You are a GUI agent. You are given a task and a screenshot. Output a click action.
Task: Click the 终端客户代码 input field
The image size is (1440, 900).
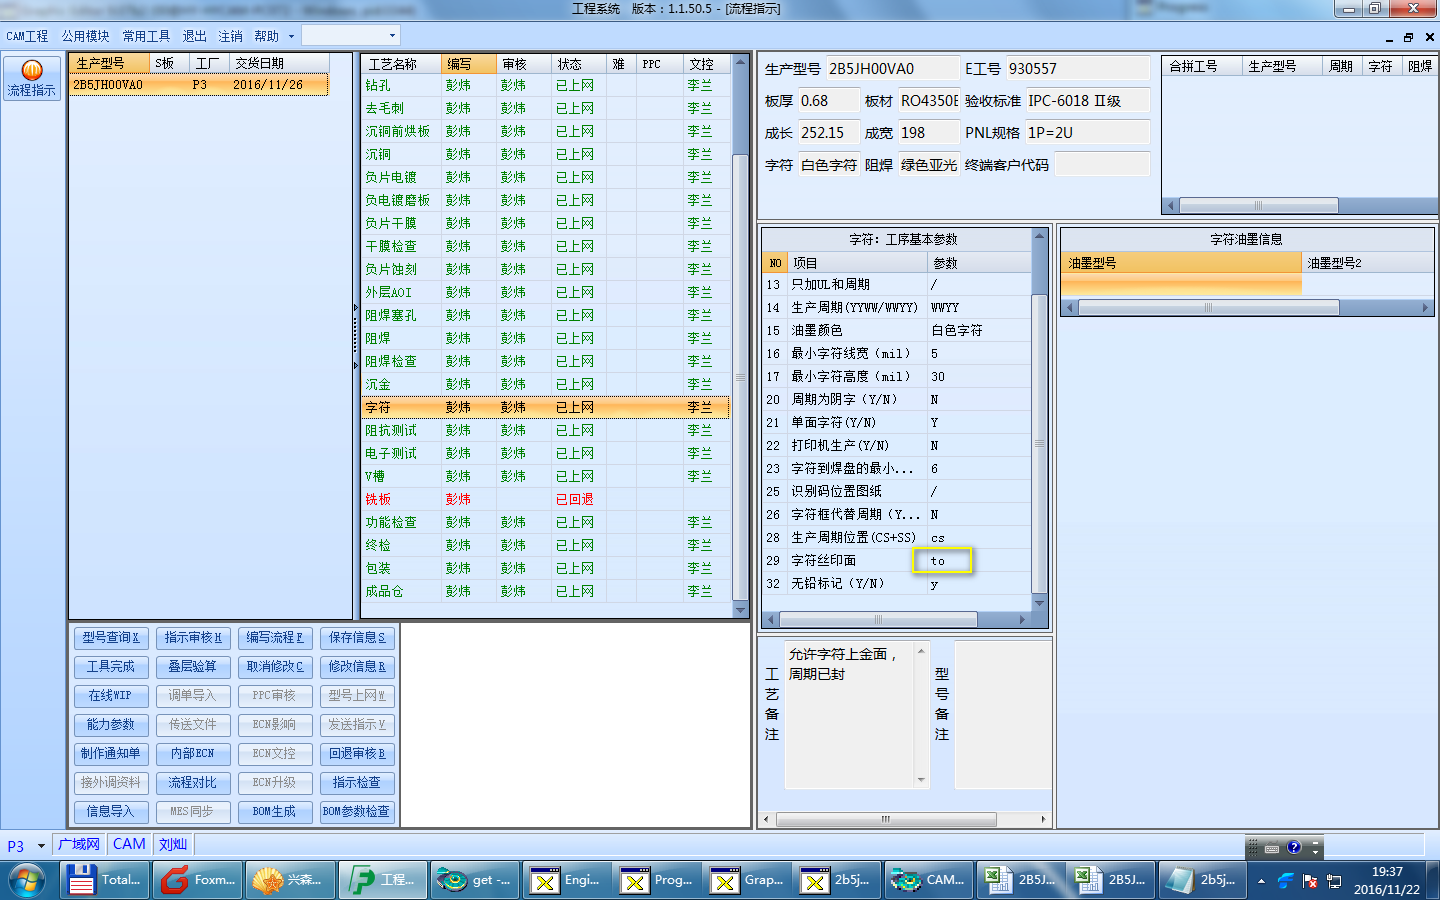pyautogui.click(x=1101, y=165)
